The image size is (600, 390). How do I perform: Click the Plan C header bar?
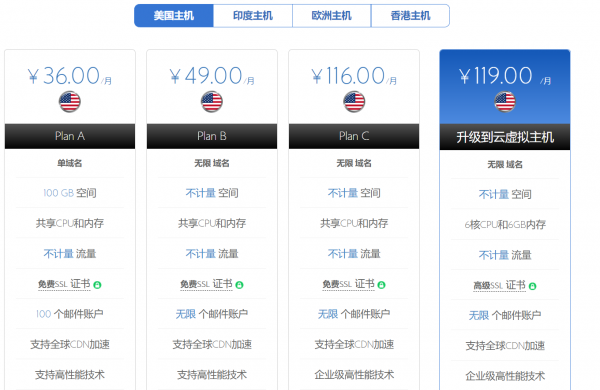[354, 136]
